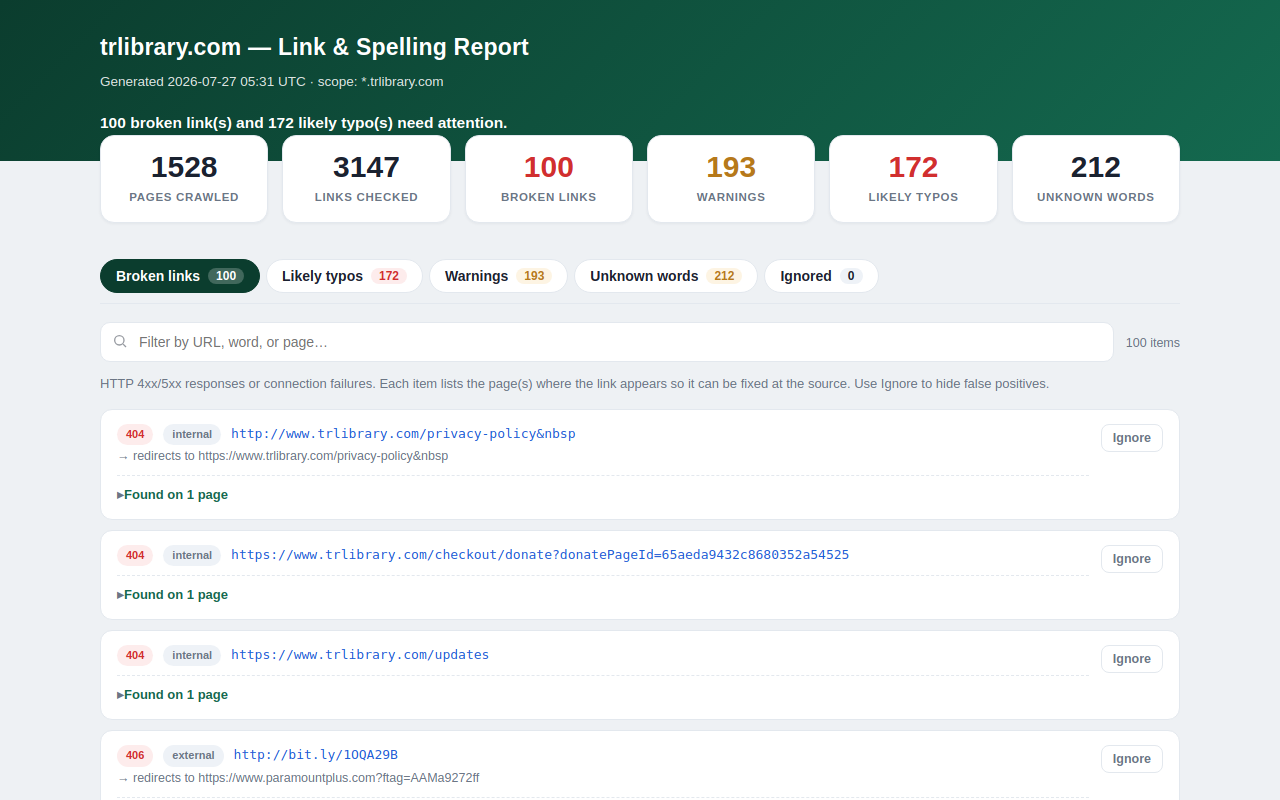Click the 172 Likely Typos summary card
Viewport: 1280px width, 800px height.
pos(913,179)
